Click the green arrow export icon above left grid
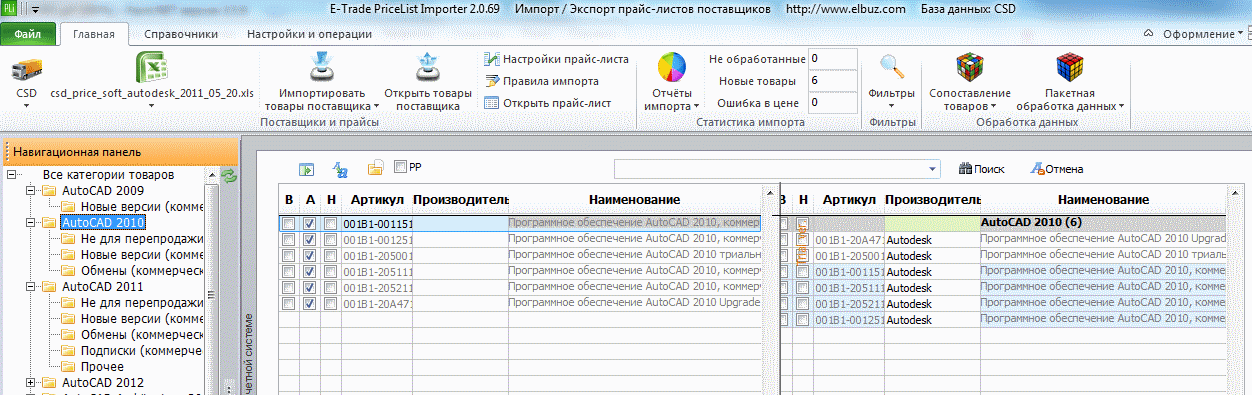1252x395 pixels. [307, 169]
